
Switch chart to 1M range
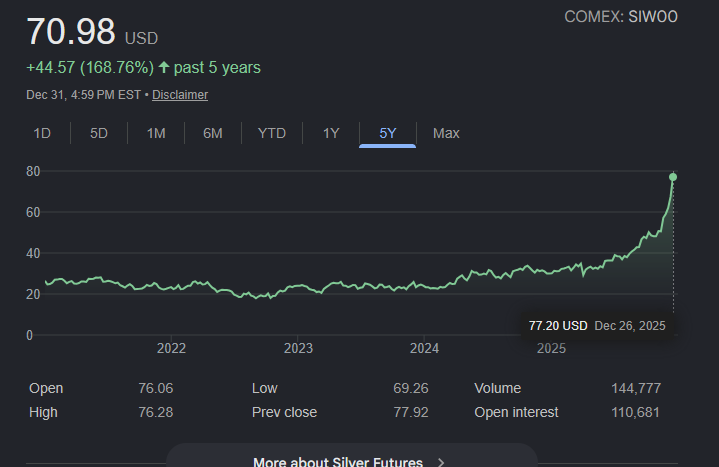pos(156,133)
